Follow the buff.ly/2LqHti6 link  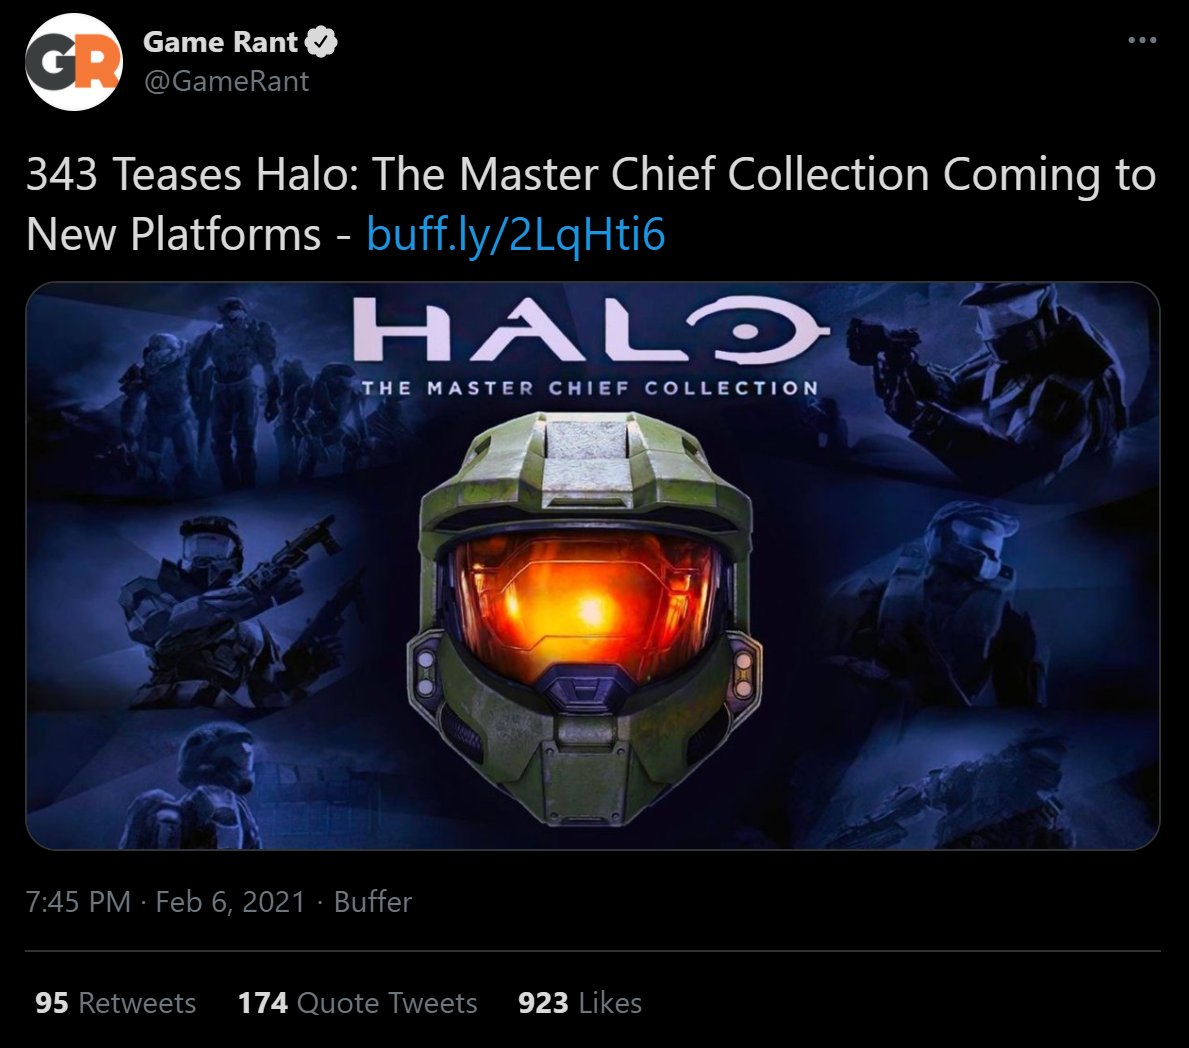[516, 234]
